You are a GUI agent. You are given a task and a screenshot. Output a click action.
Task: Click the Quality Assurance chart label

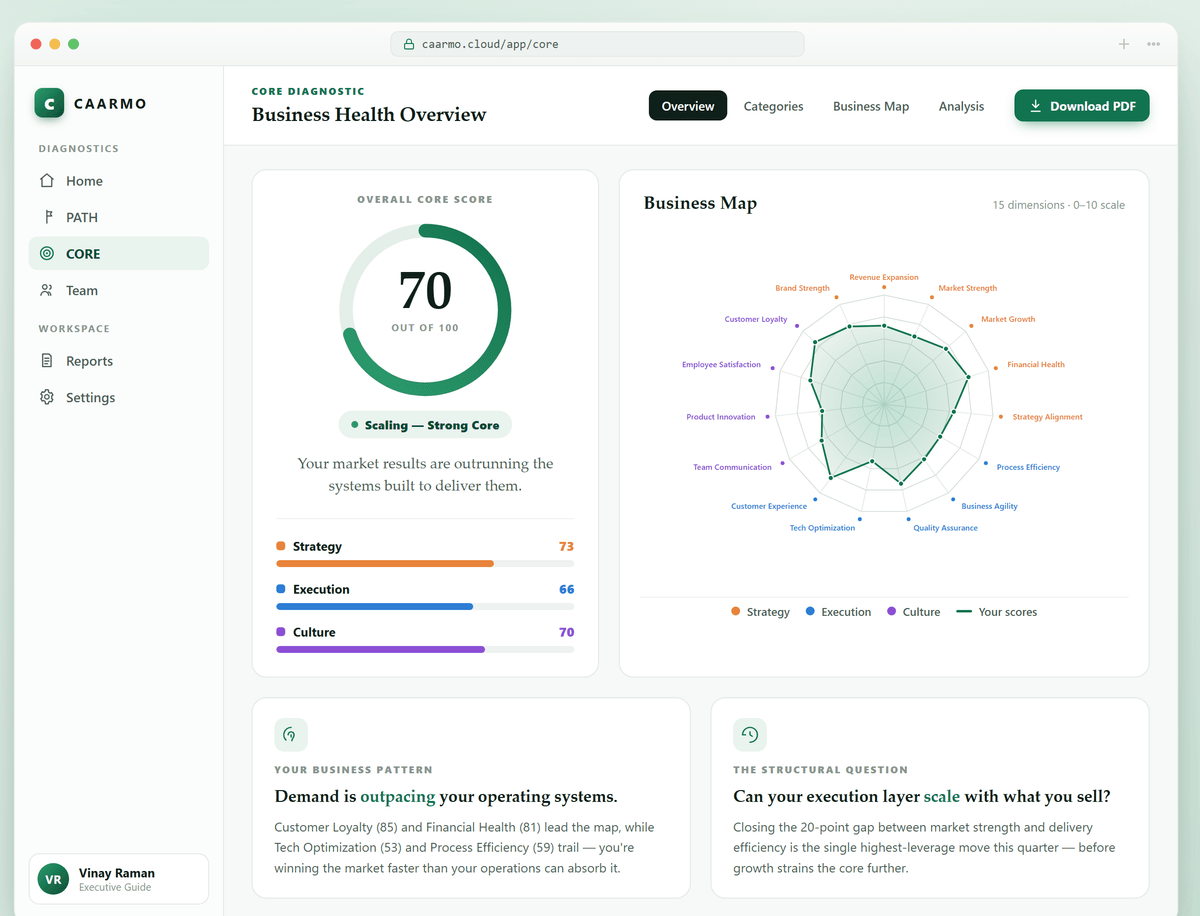945,528
